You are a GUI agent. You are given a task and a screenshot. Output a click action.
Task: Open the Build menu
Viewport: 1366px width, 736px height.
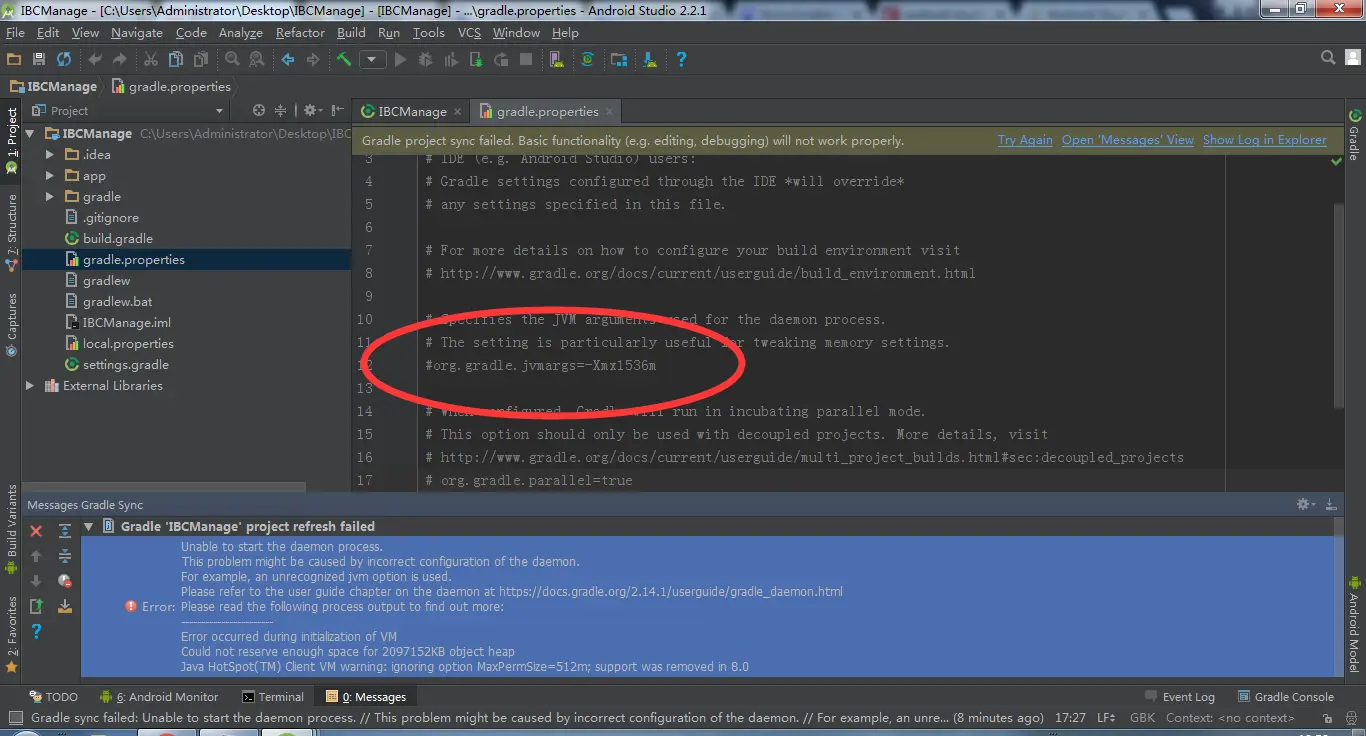click(351, 33)
